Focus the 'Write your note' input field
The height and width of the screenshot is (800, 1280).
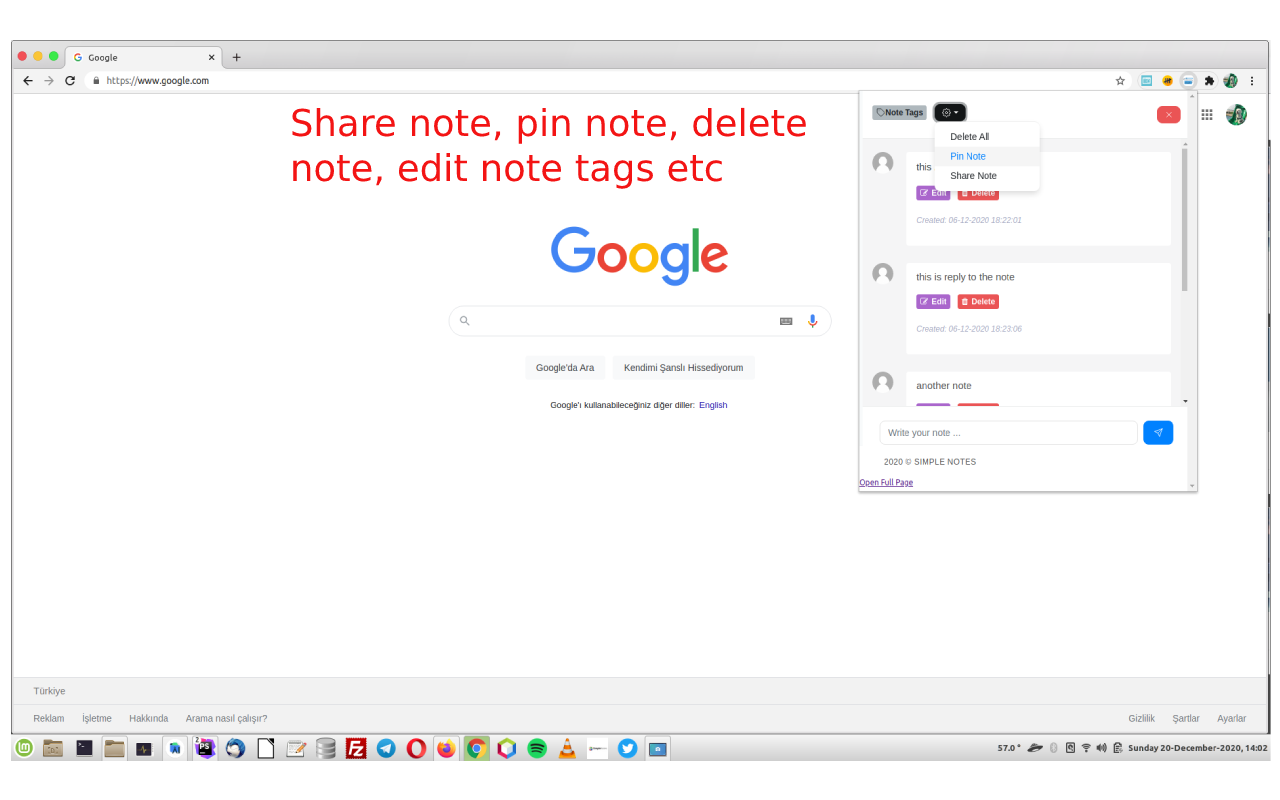coord(1008,433)
